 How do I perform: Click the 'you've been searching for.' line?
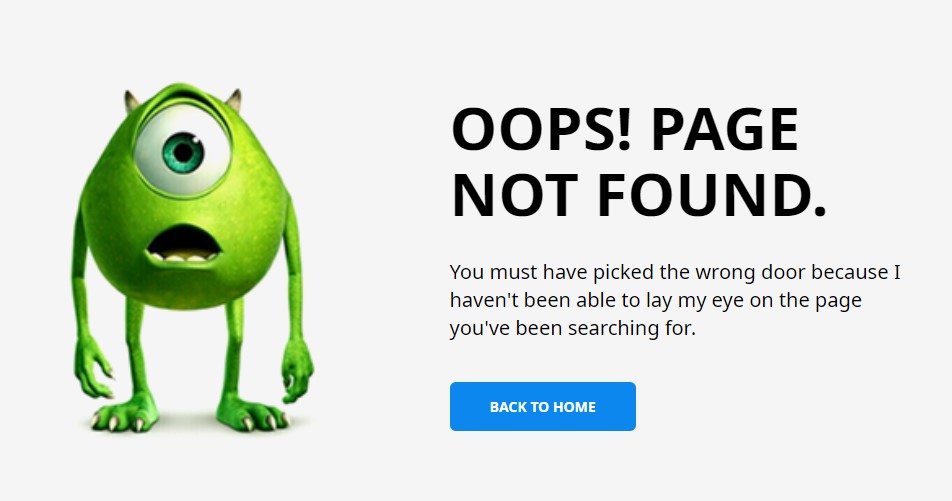point(573,329)
